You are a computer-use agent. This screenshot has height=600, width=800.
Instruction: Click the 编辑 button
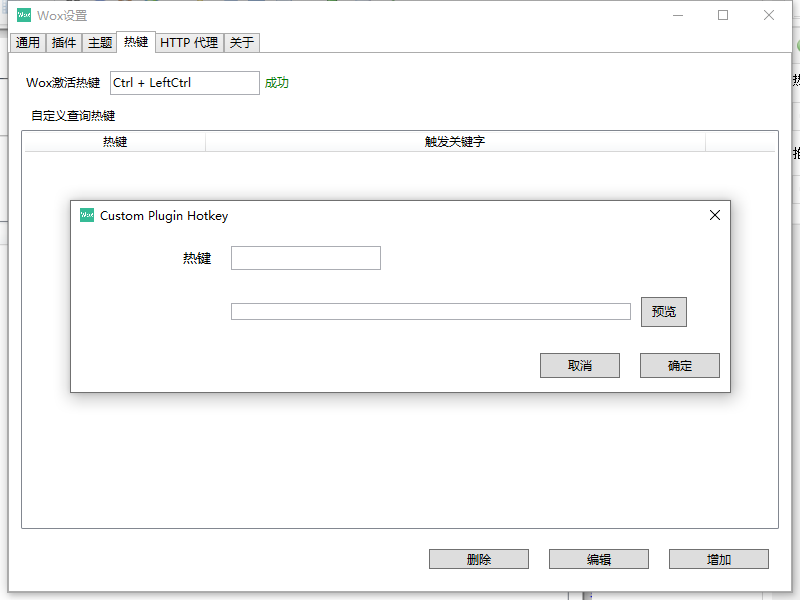[x=598, y=559]
